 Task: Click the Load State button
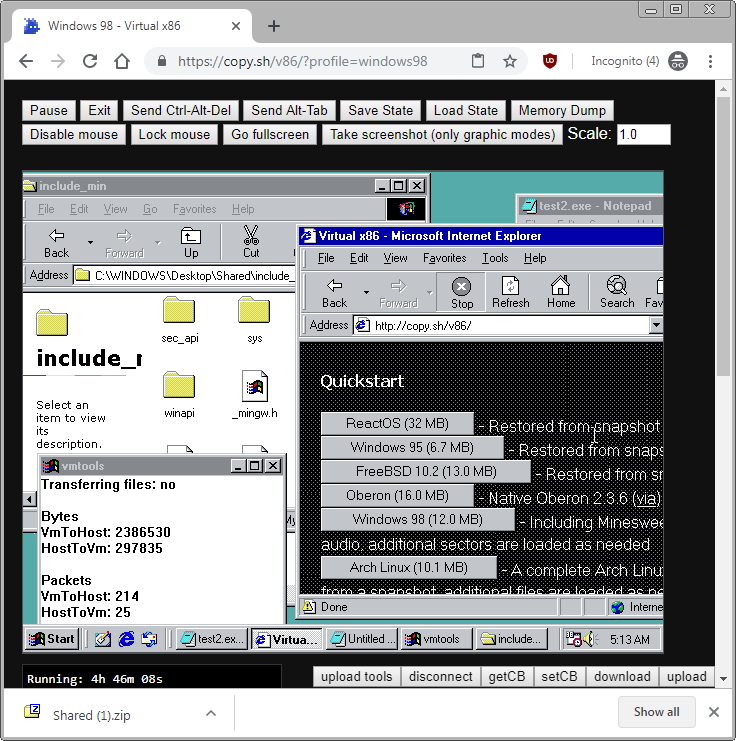click(x=466, y=111)
